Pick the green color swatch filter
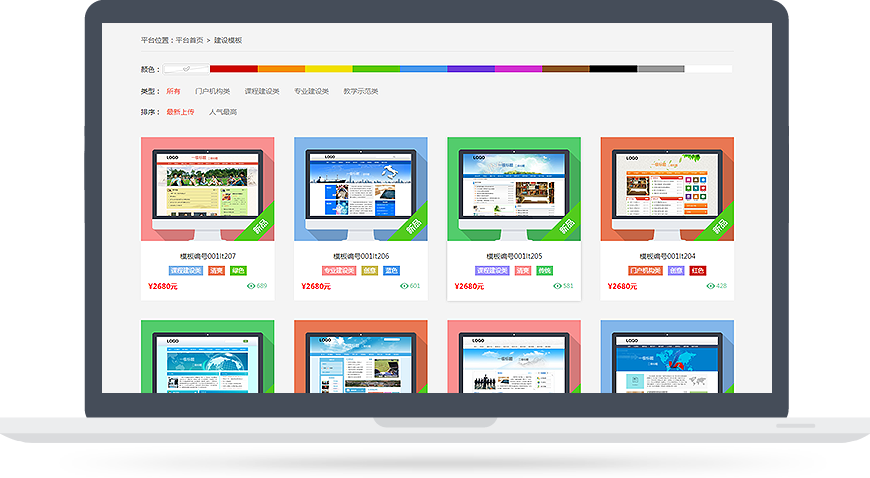Screen dimensions: 870x478 (x=376, y=69)
